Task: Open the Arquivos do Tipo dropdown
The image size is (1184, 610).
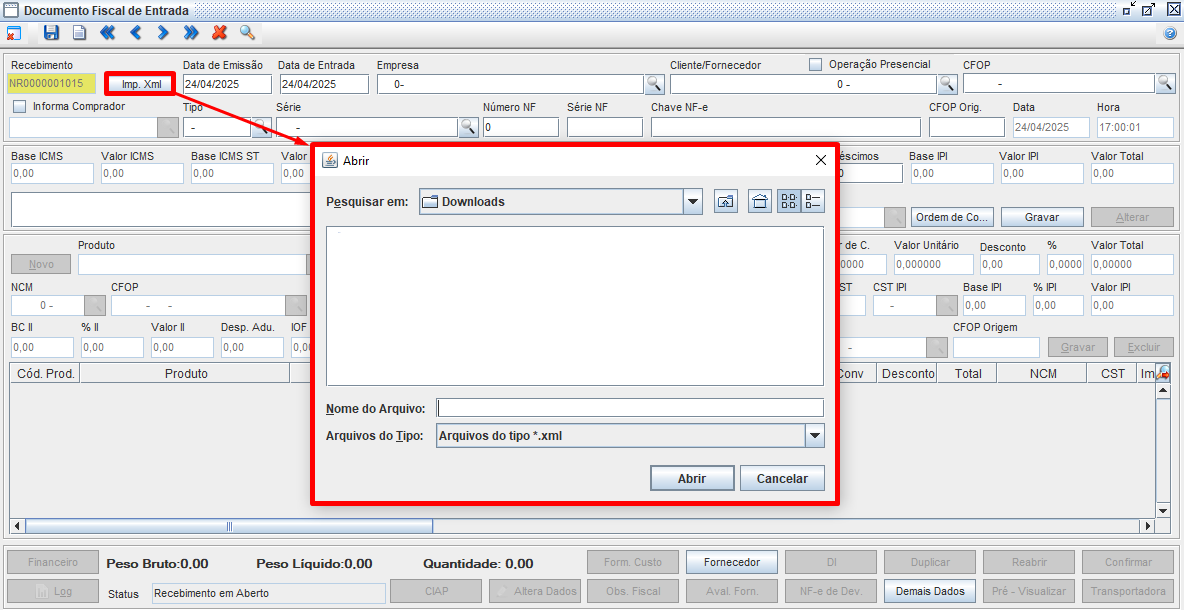Action: point(815,436)
